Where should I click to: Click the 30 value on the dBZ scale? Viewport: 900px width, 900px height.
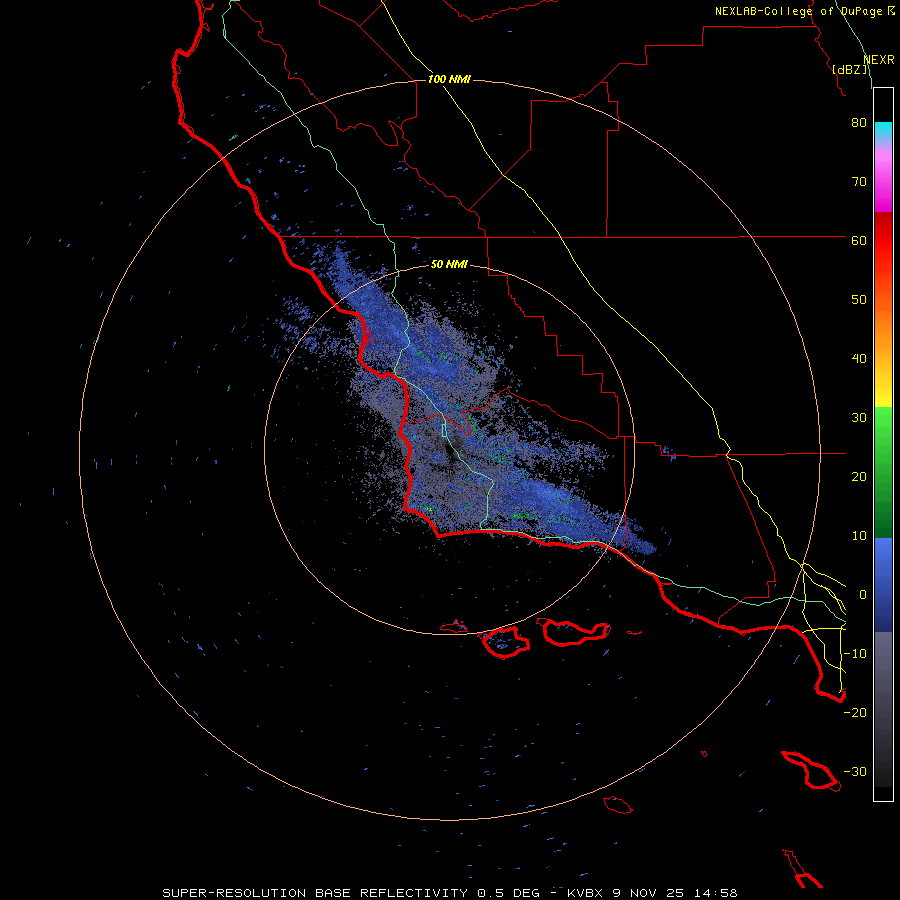click(859, 417)
